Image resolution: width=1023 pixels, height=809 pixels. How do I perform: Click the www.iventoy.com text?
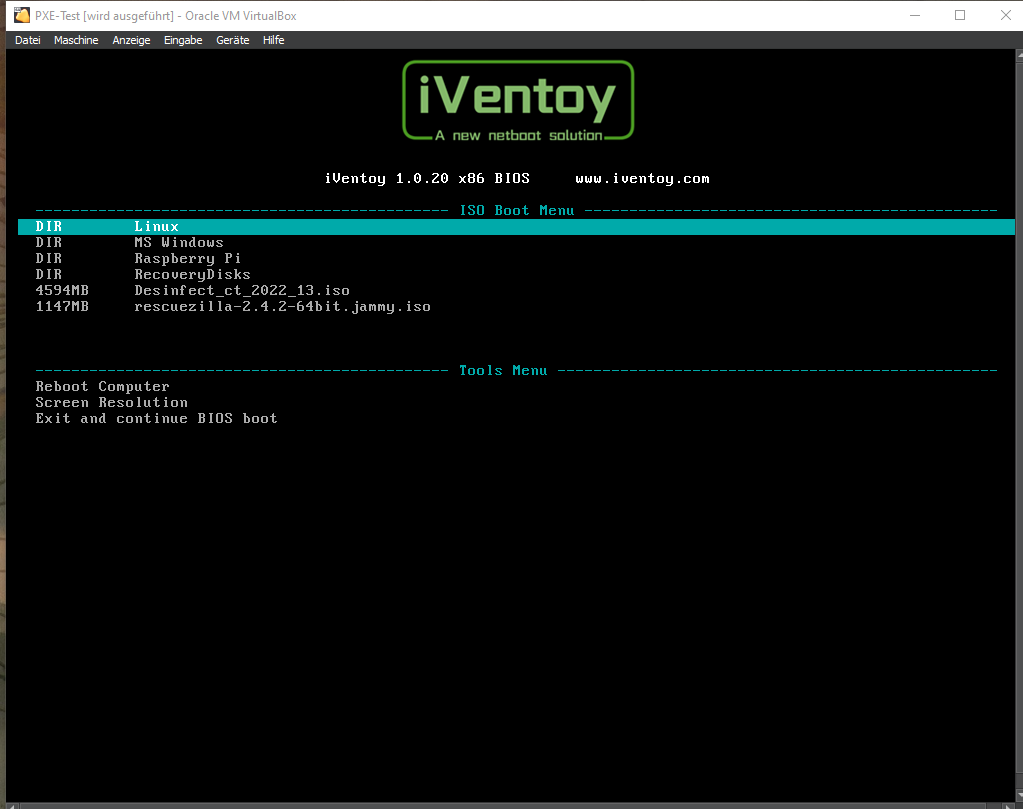[x=642, y=179]
